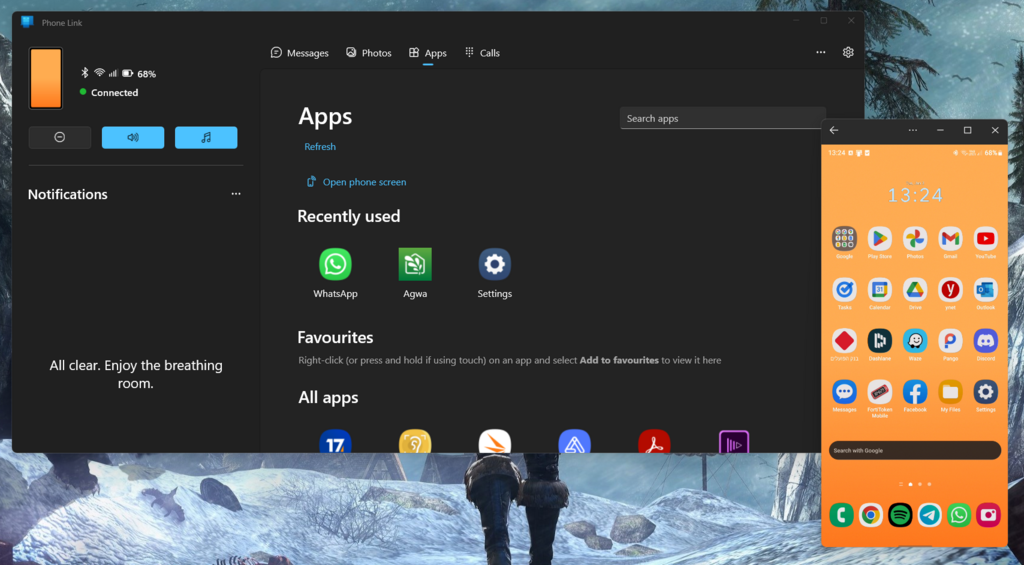Open Settings app under Recently used
1024x565 pixels.
tap(494, 265)
